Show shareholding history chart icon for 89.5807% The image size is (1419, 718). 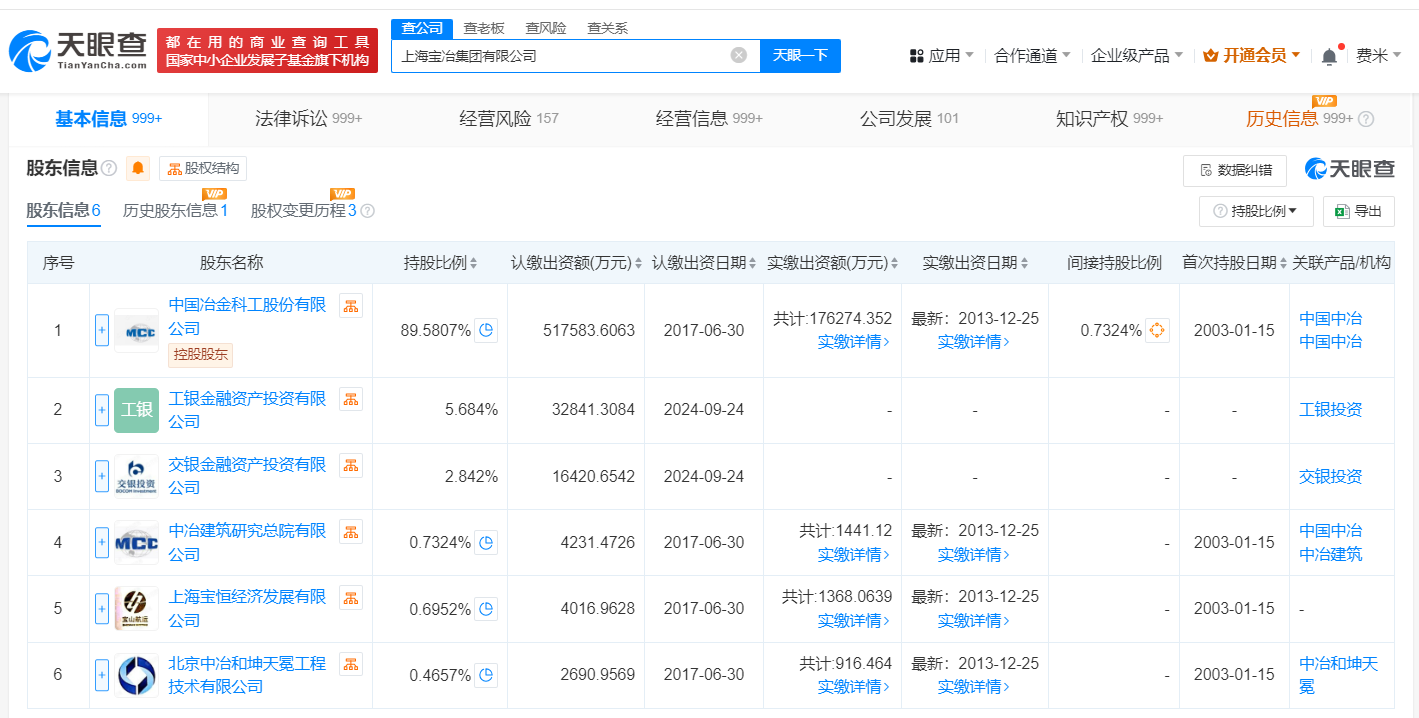(x=486, y=330)
